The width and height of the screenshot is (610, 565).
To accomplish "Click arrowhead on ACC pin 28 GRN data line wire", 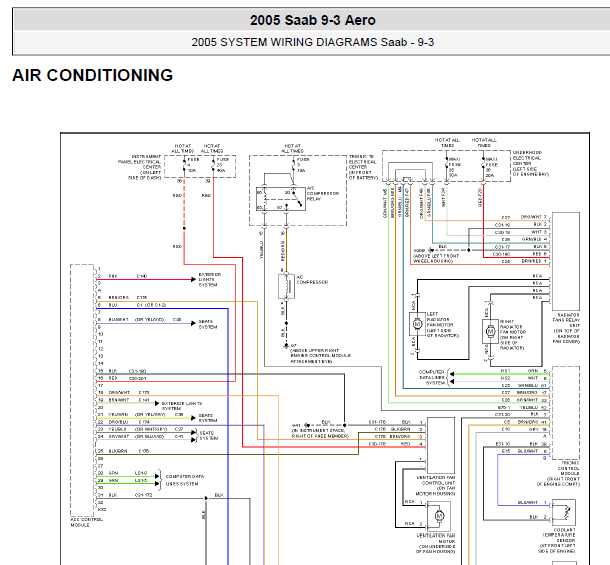I will pyautogui.click(x=157, y=476).
